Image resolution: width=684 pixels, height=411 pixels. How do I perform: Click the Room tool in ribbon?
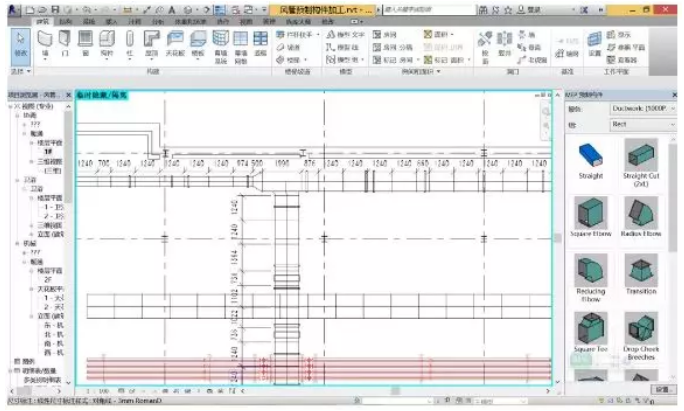pyautogui.click(x=385, y=34)
